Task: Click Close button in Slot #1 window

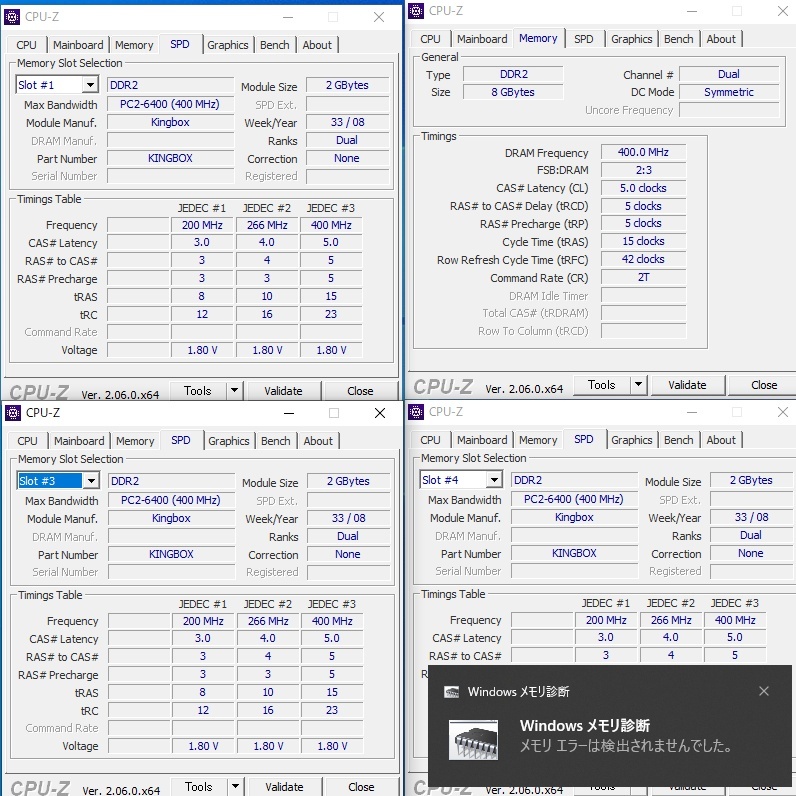Action: (360, 390)
